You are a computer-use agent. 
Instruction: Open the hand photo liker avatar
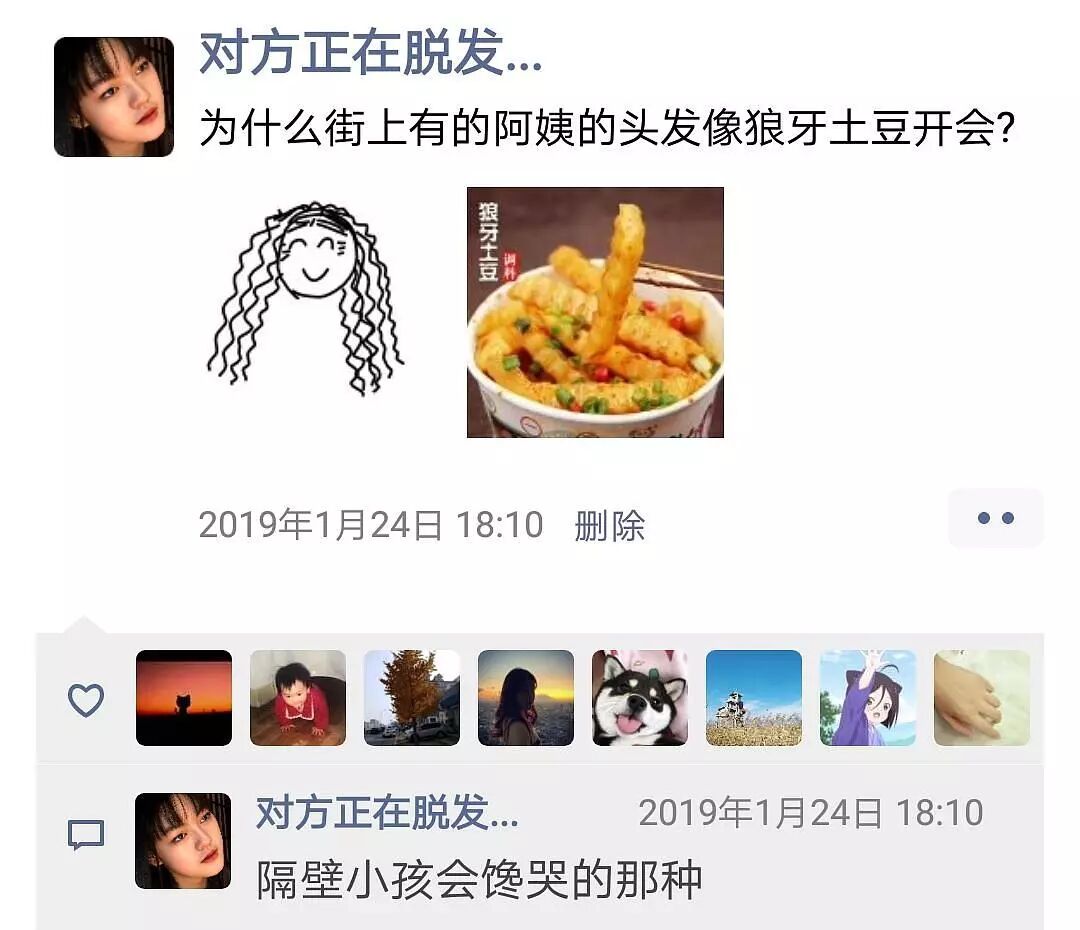[982, 698]
